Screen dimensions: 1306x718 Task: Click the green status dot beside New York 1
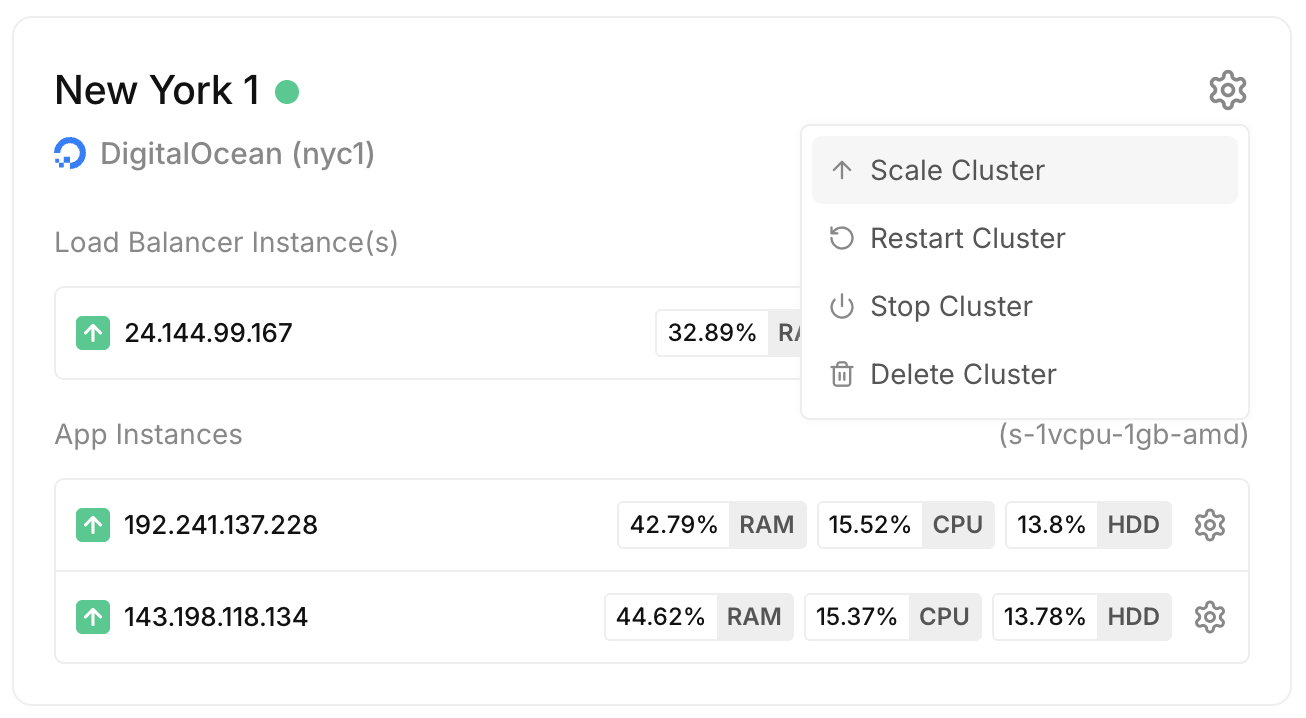[287, 92]
